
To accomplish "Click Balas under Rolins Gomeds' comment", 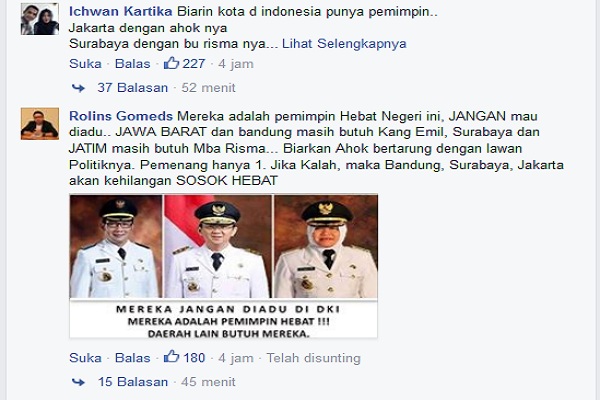I will pyautogui.click(x=132, y=358).
